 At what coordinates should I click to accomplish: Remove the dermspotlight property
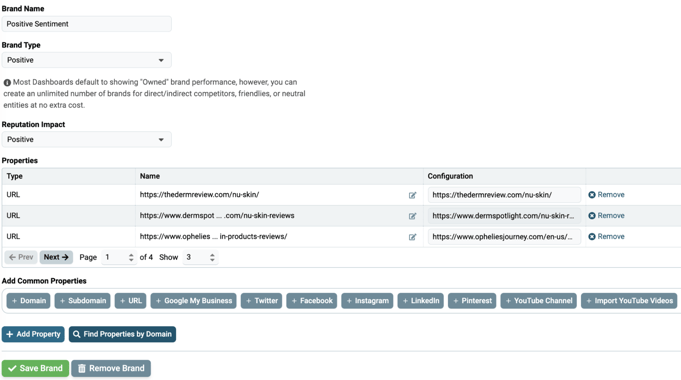coord(606,215)
